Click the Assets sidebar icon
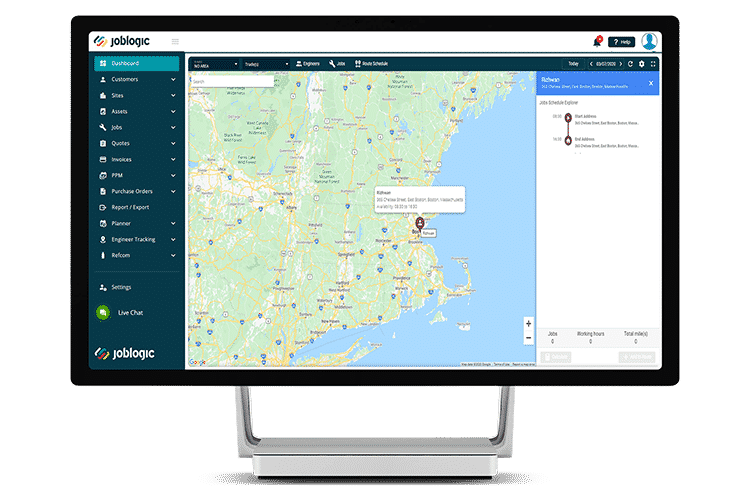This screenshot has width=752, height=502. click(x=103, y=111)
